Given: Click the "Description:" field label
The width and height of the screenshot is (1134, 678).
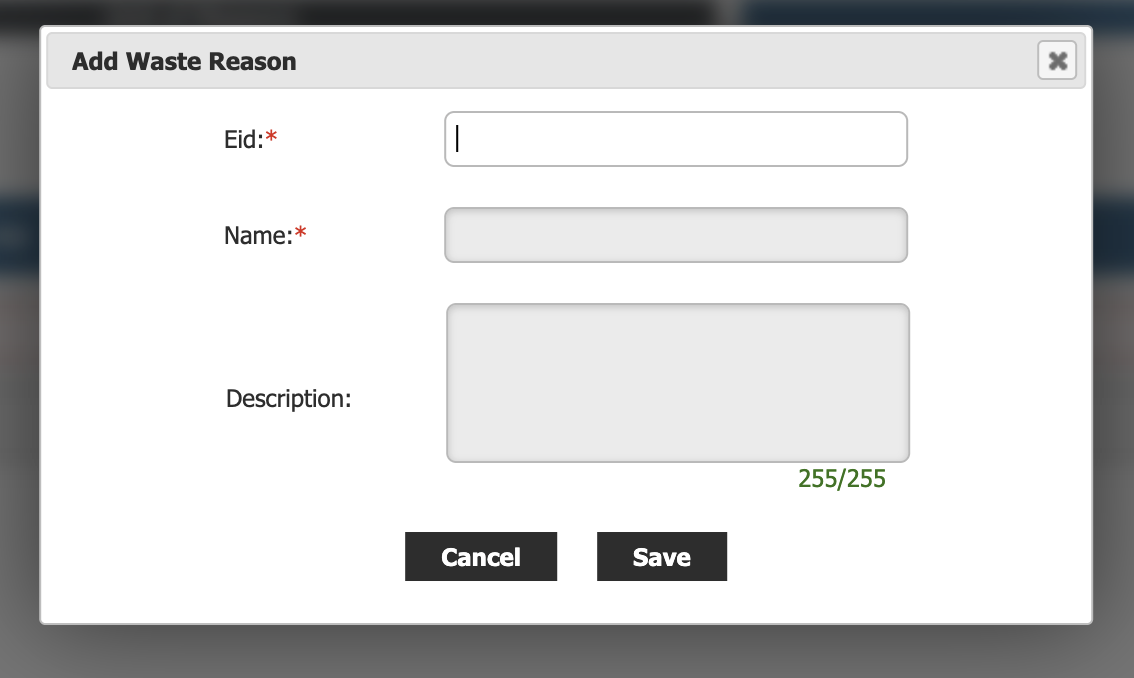Looking at the screenshot, I should (288, 399).
